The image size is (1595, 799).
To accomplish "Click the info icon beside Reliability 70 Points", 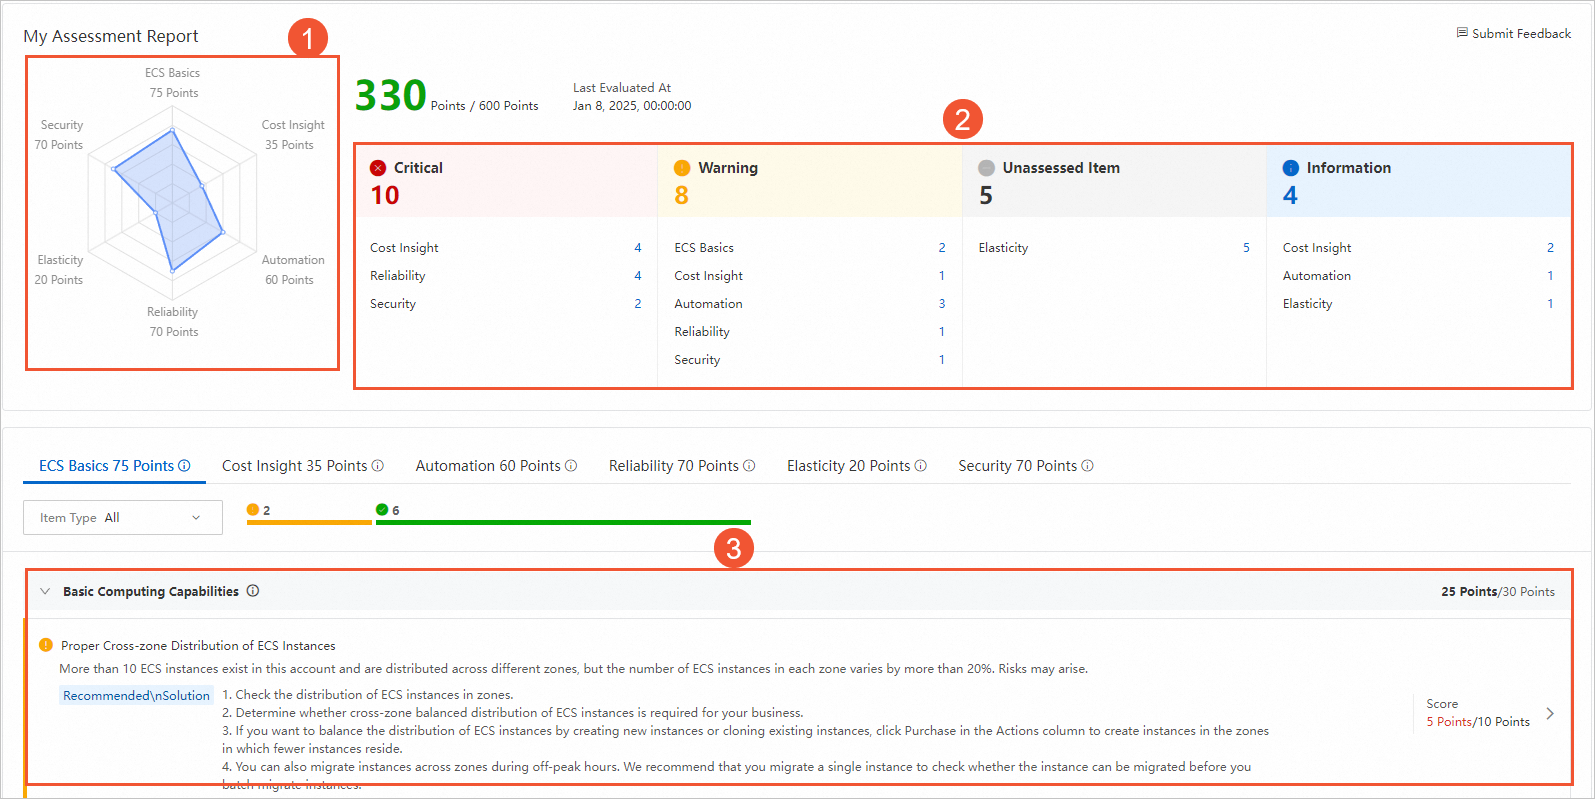I will pos(749,466).
